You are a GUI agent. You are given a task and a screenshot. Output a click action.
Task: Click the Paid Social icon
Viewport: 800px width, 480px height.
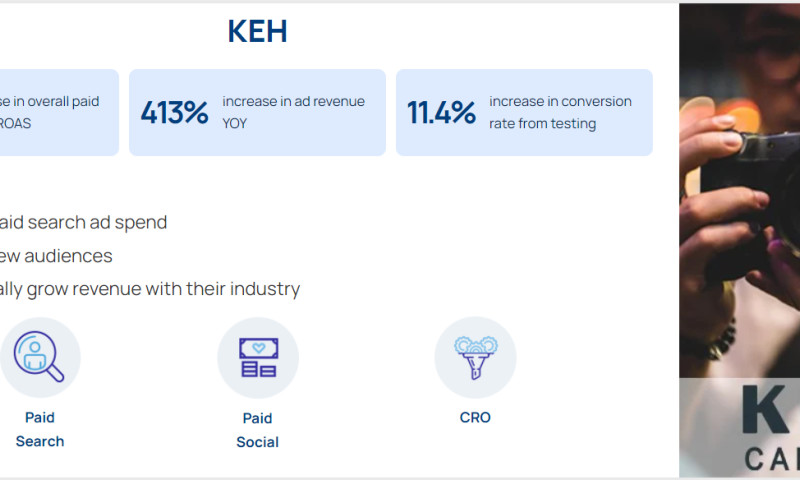tap(258, 357)
